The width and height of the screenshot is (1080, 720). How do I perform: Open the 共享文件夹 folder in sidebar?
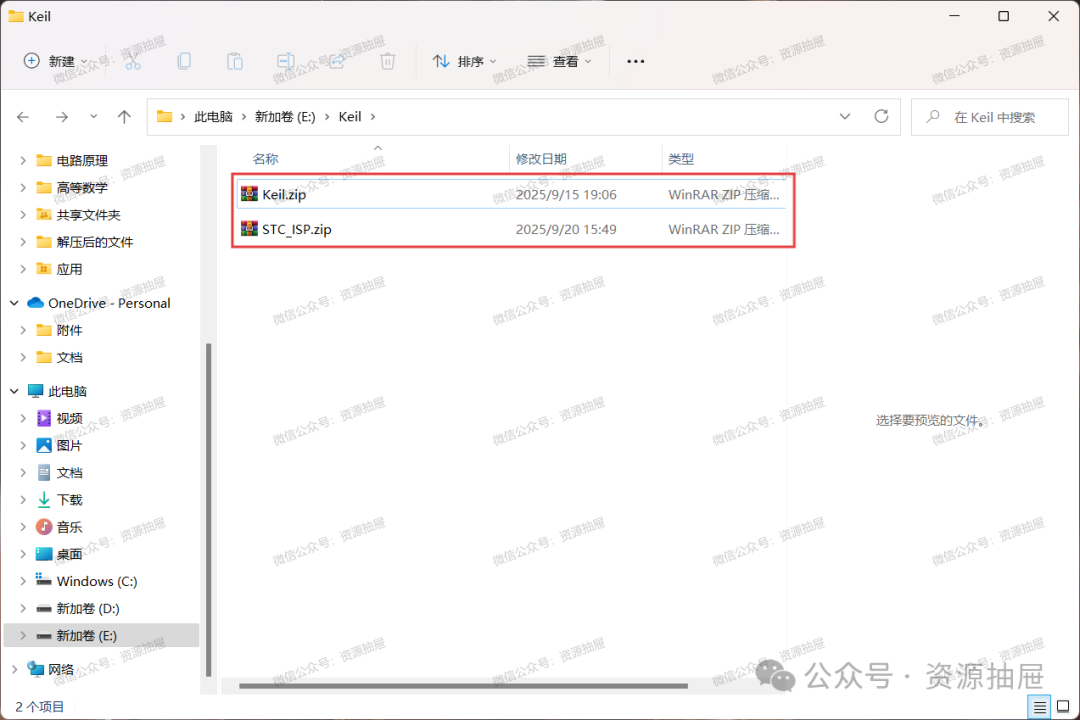(88, 215)
